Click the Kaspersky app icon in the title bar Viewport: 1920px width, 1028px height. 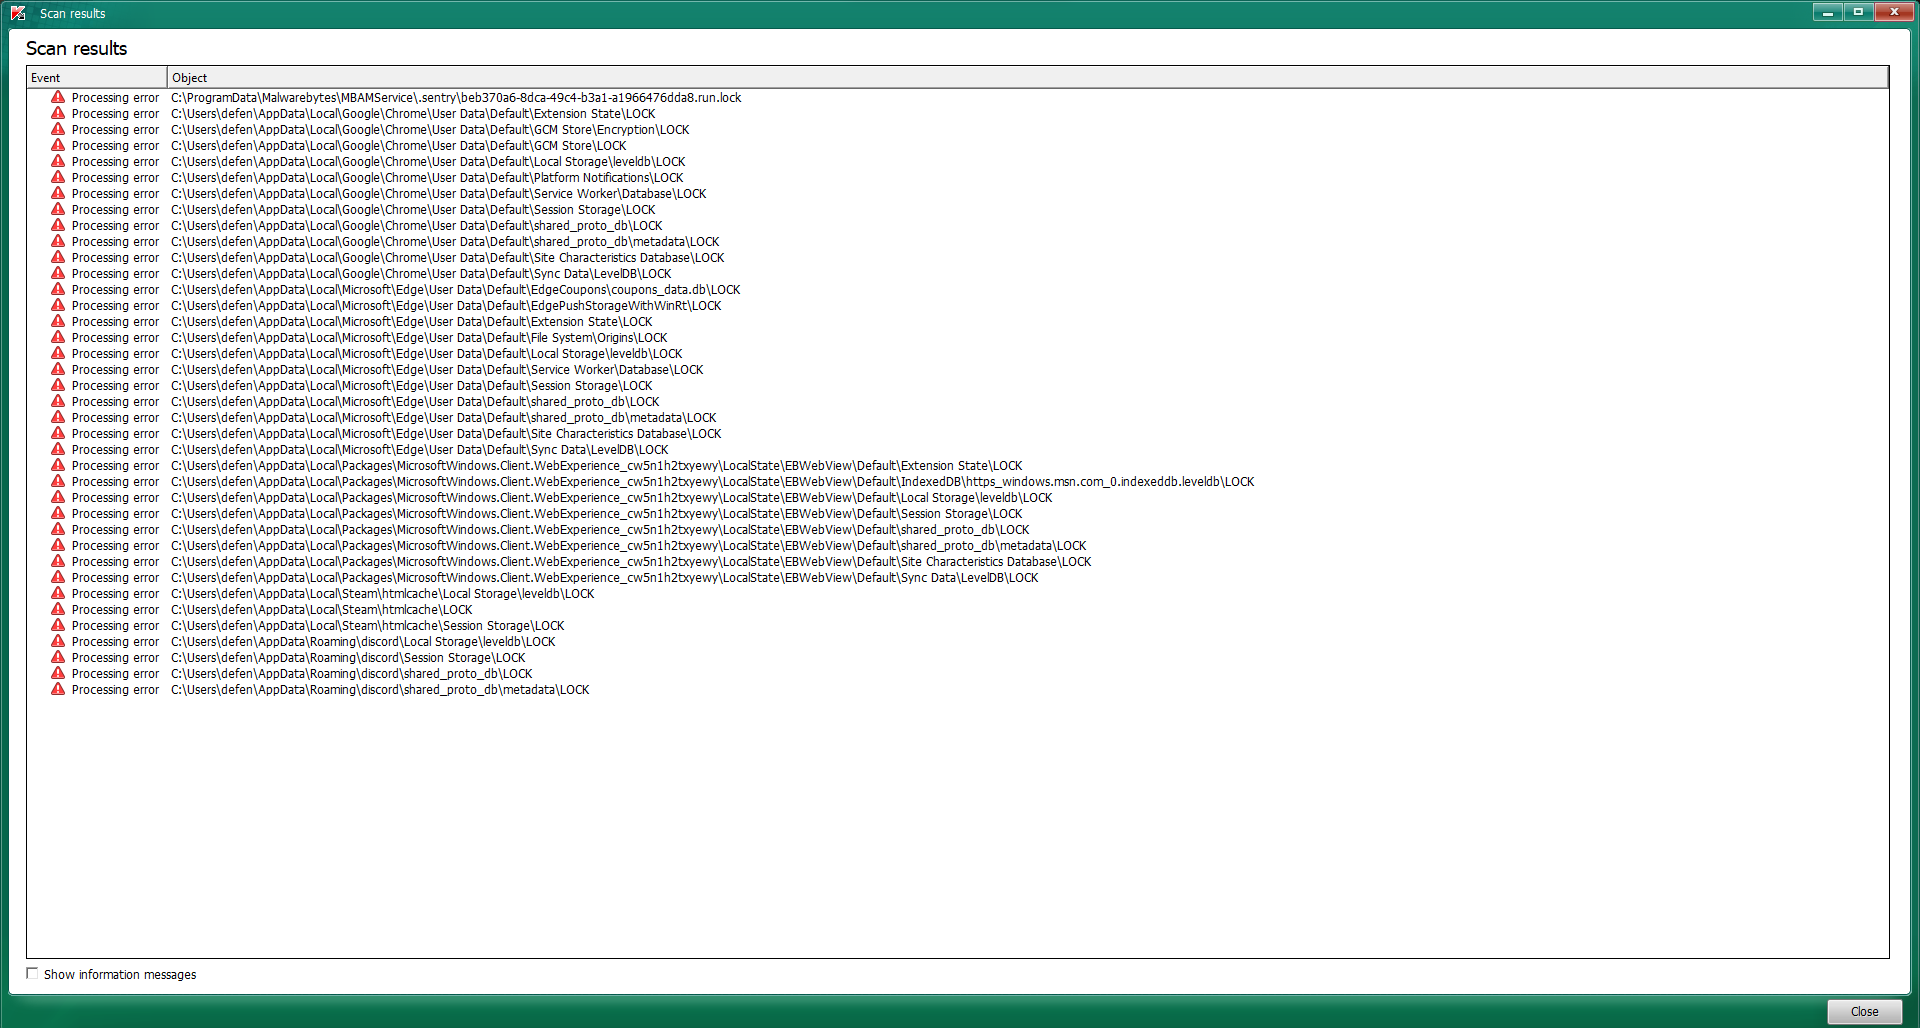(18, 13)
